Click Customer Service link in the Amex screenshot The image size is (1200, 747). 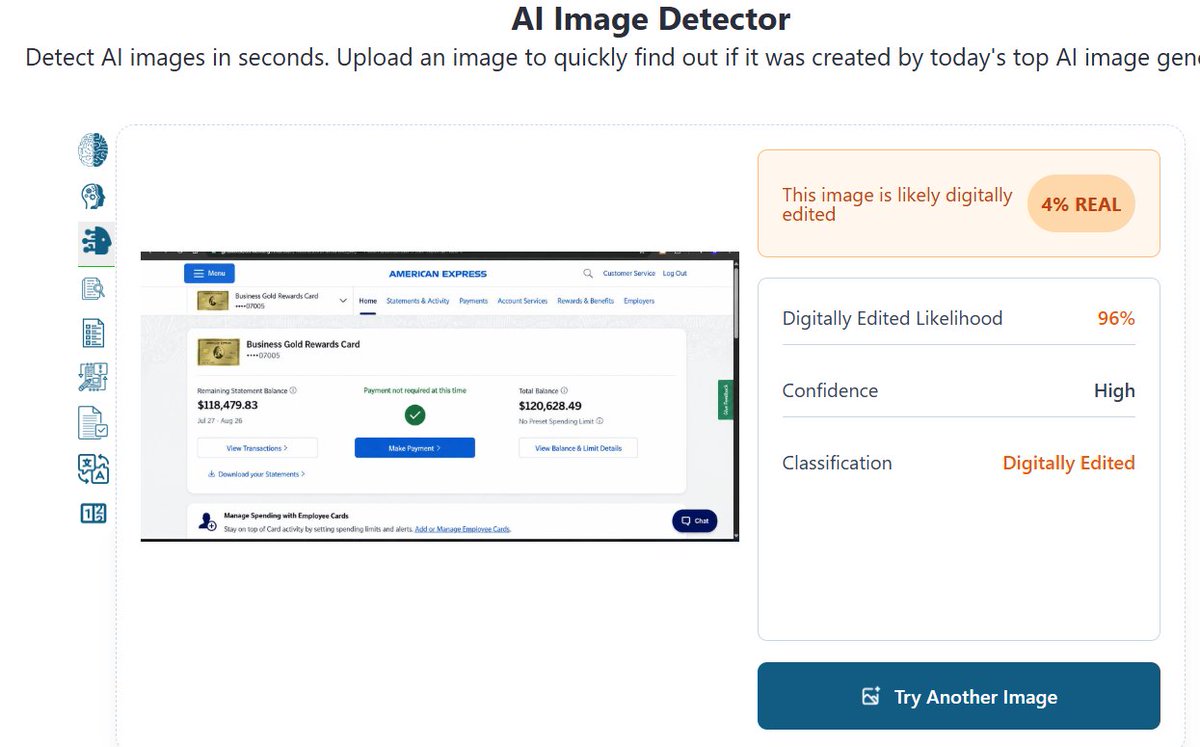pos(629,273)
